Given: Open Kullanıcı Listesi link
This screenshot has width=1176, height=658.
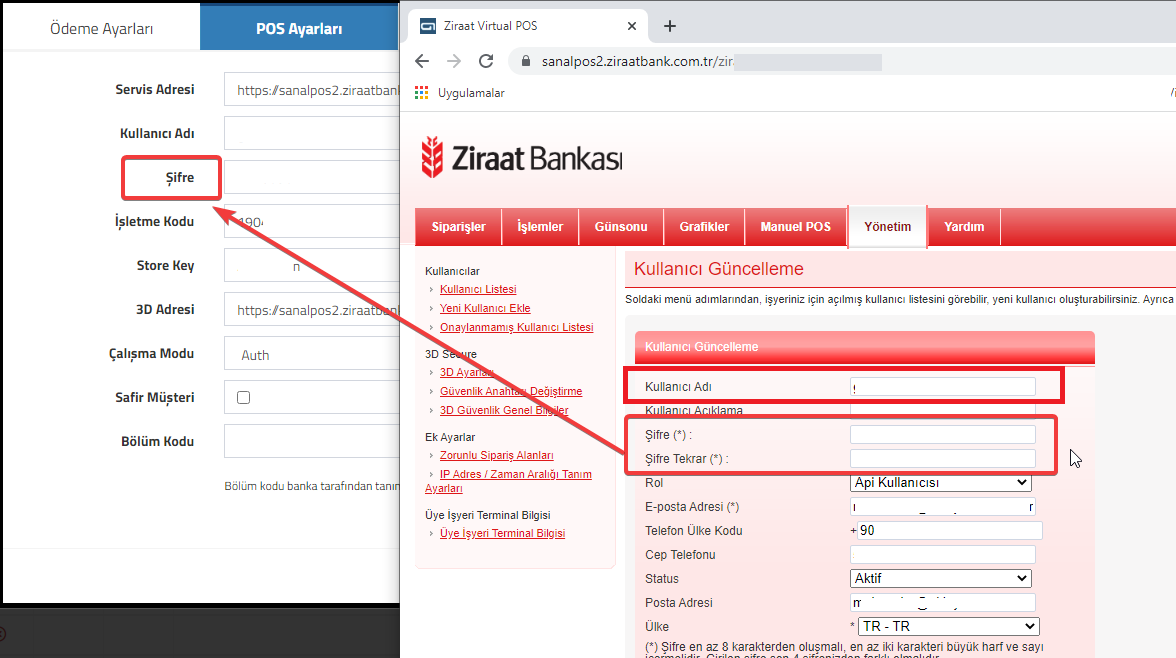Looking at the screenshot, I should tap(478, 289).
